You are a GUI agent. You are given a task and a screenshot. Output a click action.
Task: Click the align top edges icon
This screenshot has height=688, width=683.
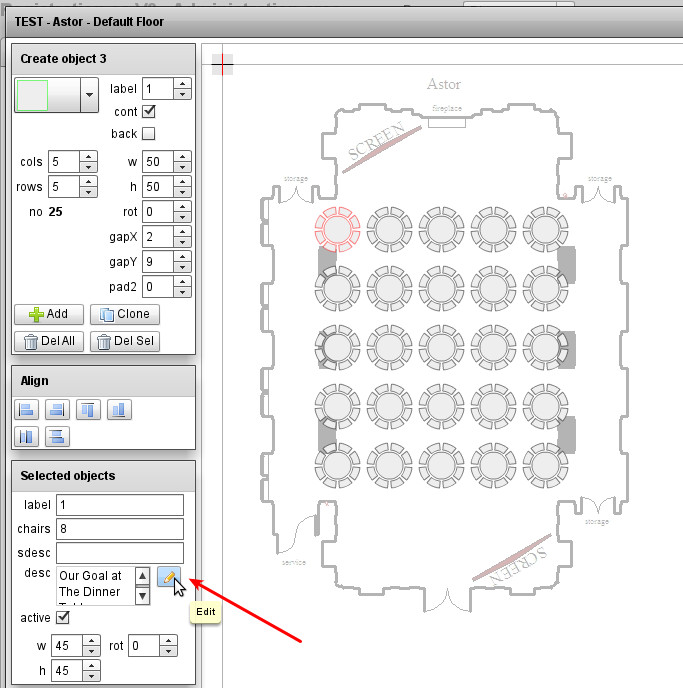click(88, 410)
